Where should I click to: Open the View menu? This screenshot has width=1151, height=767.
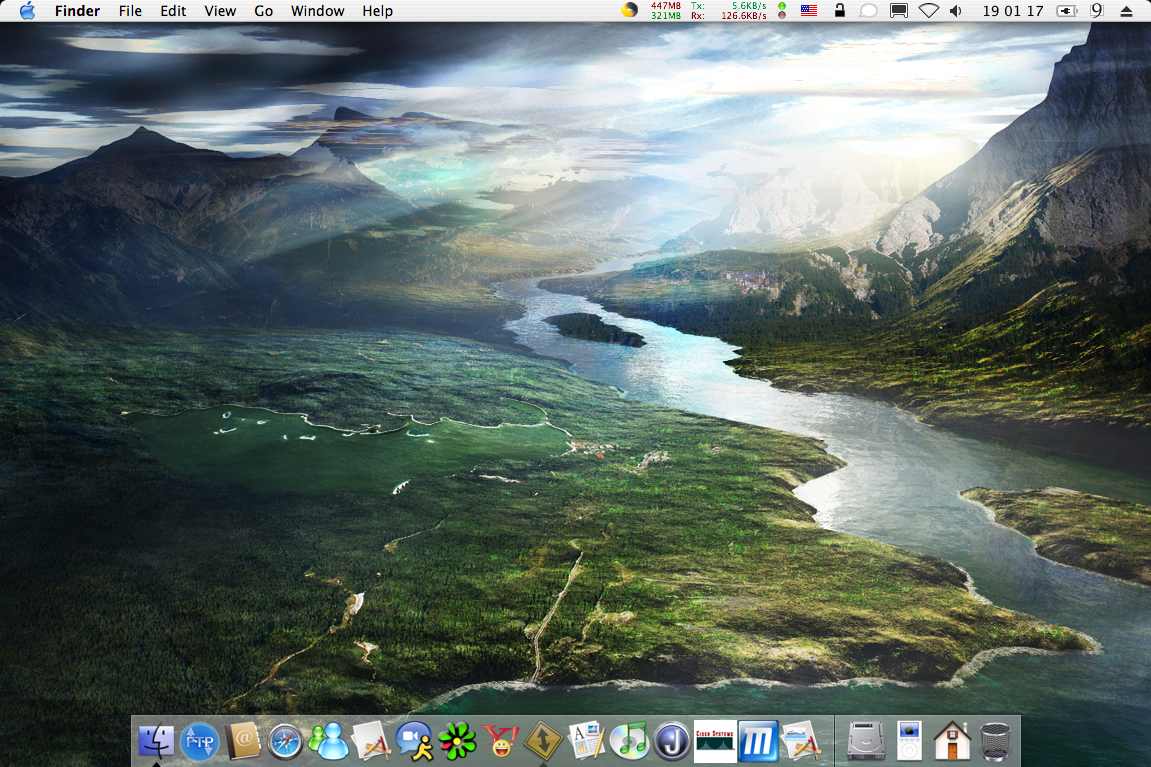[220, 11]
